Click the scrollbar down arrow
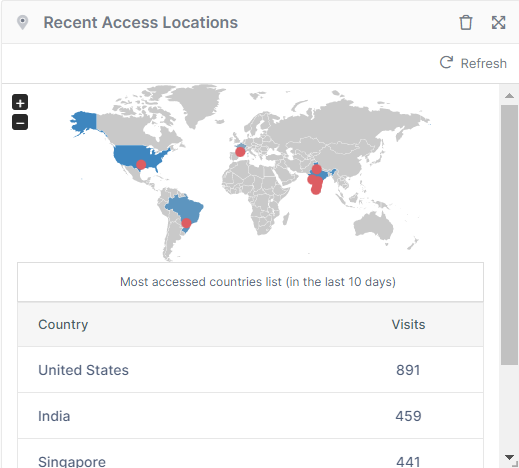This screenshot has height=468, width=519. coord(509,457)
